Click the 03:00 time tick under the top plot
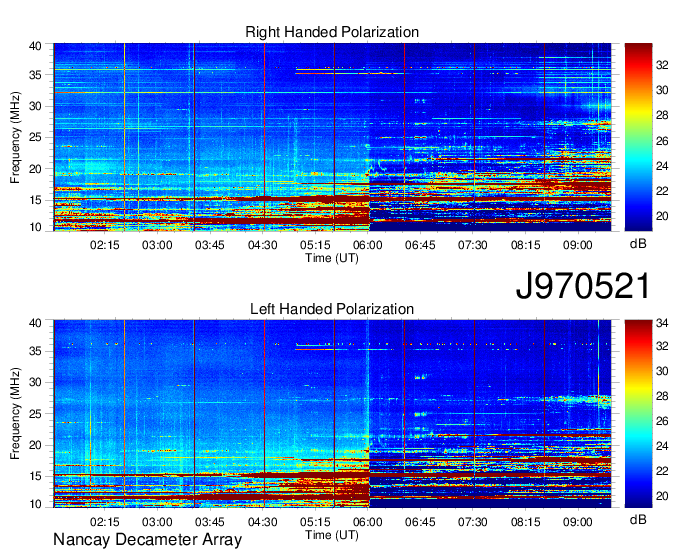 point(157,245)
